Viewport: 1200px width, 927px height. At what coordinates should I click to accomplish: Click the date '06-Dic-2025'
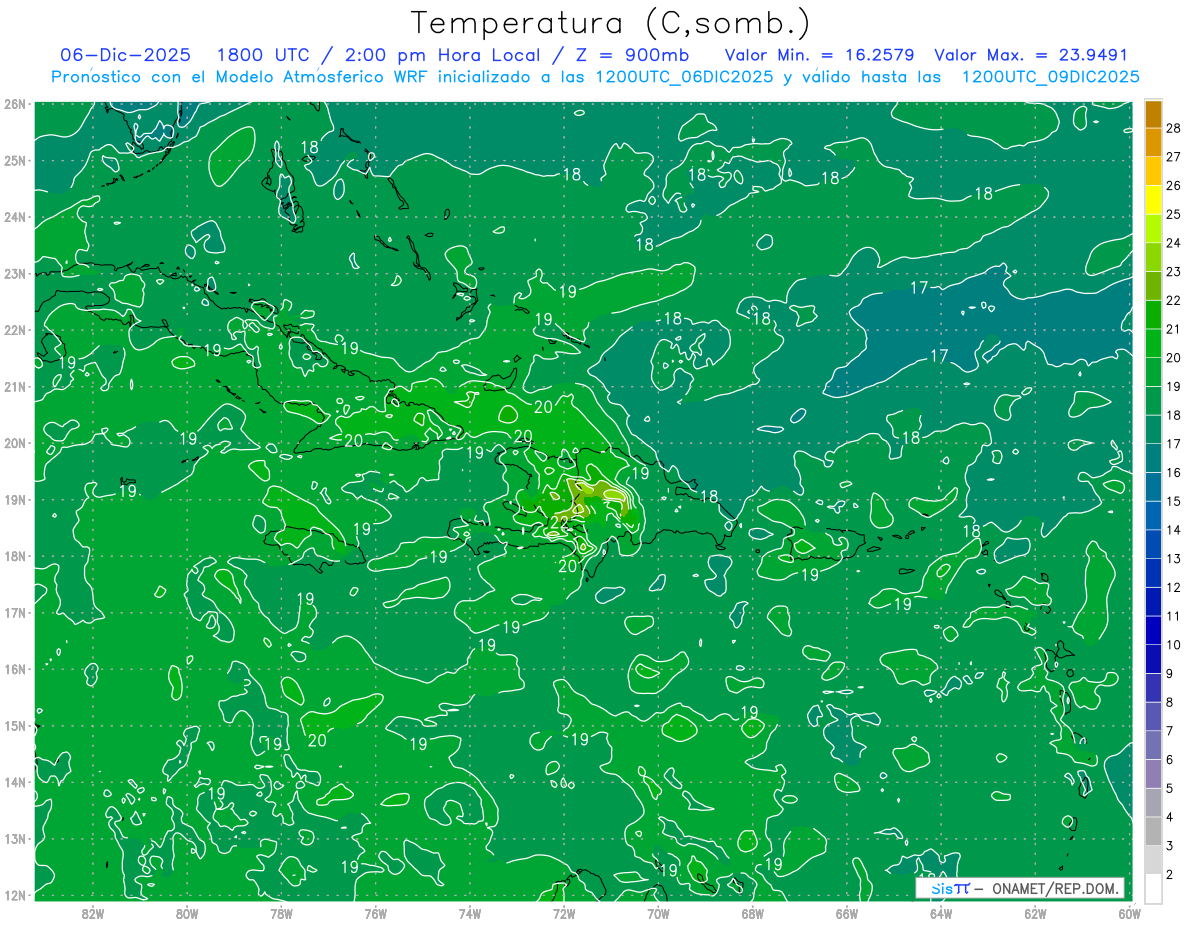tap(125, 55)
